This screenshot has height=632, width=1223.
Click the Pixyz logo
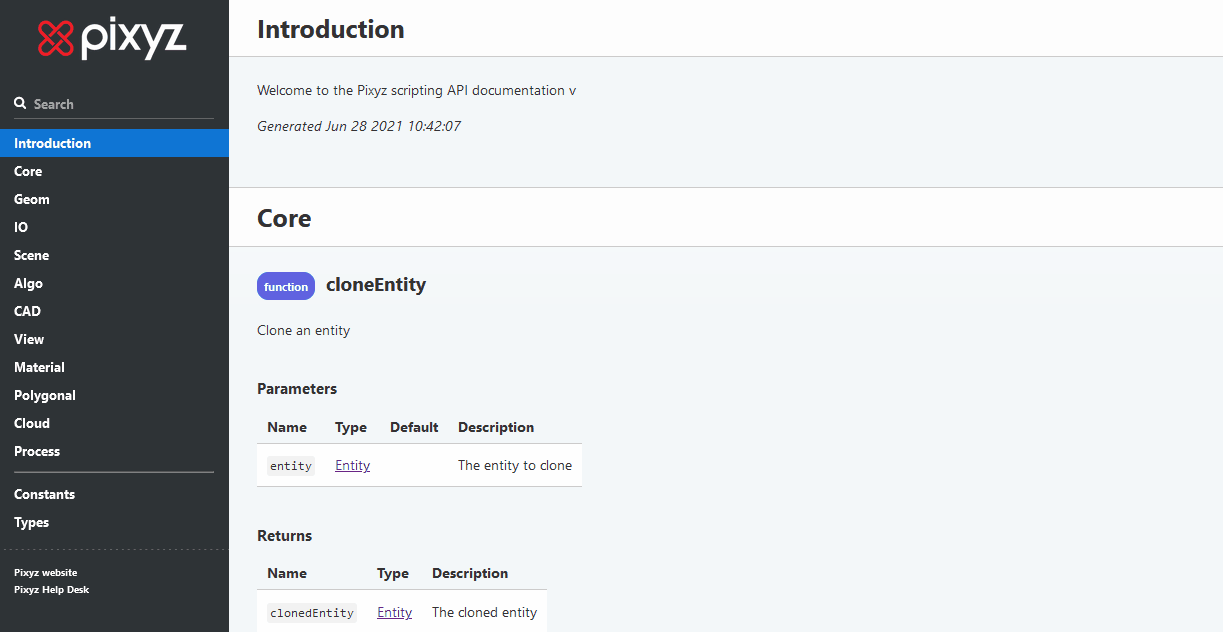112,39
